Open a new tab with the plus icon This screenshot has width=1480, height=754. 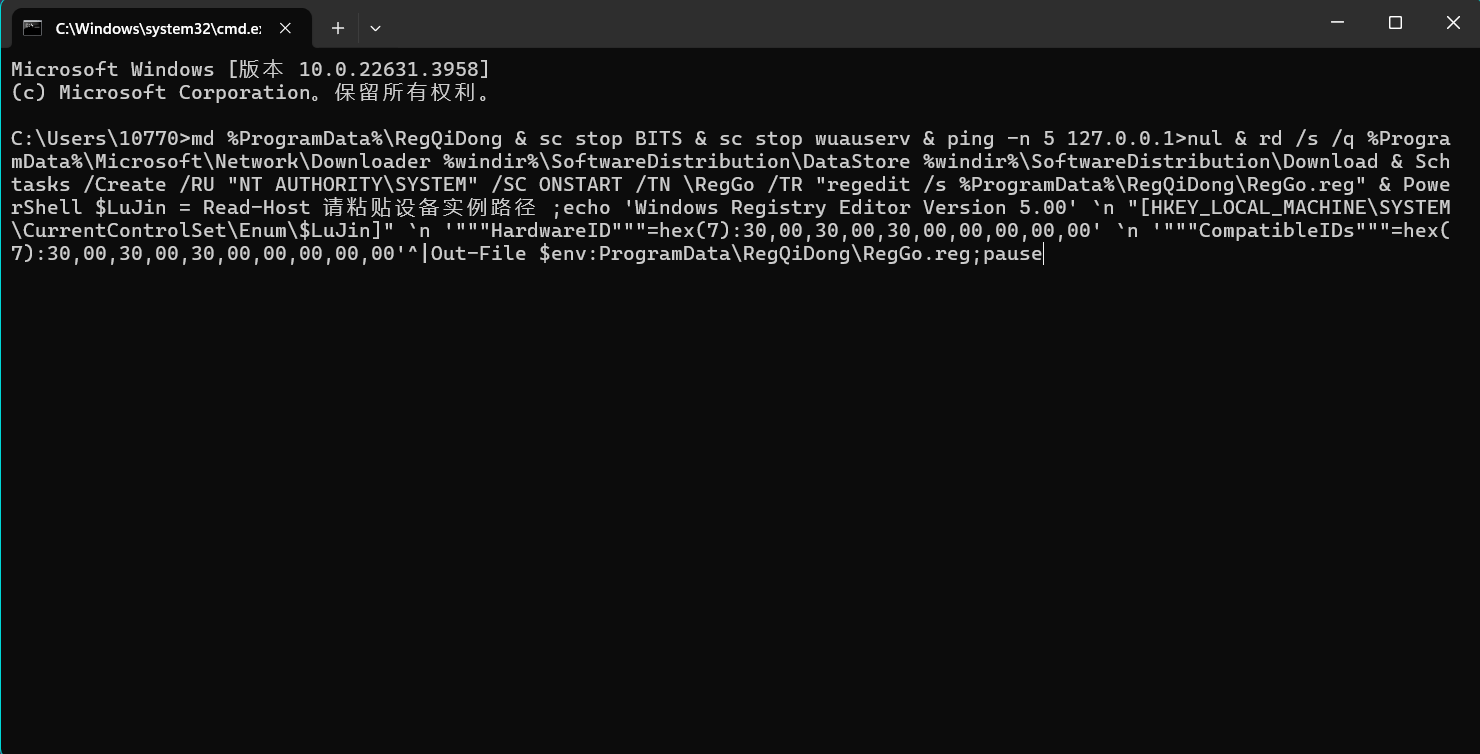click(x=338, y=28)
